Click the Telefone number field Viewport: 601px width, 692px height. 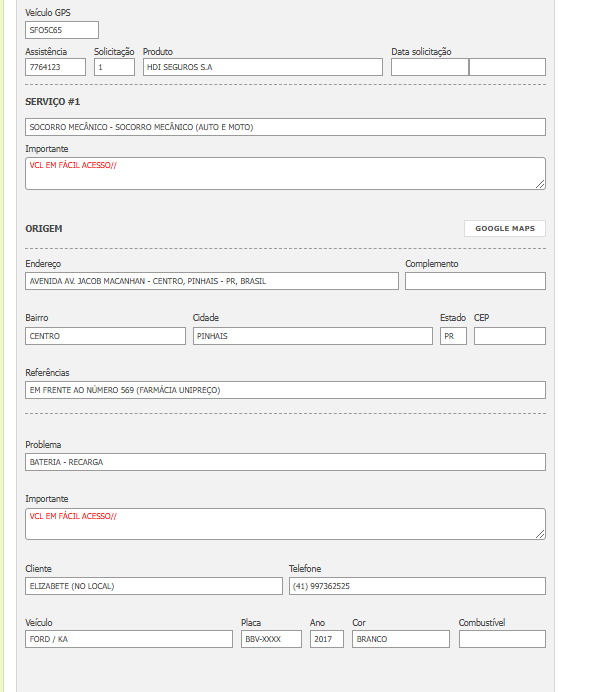click(417, 586)
